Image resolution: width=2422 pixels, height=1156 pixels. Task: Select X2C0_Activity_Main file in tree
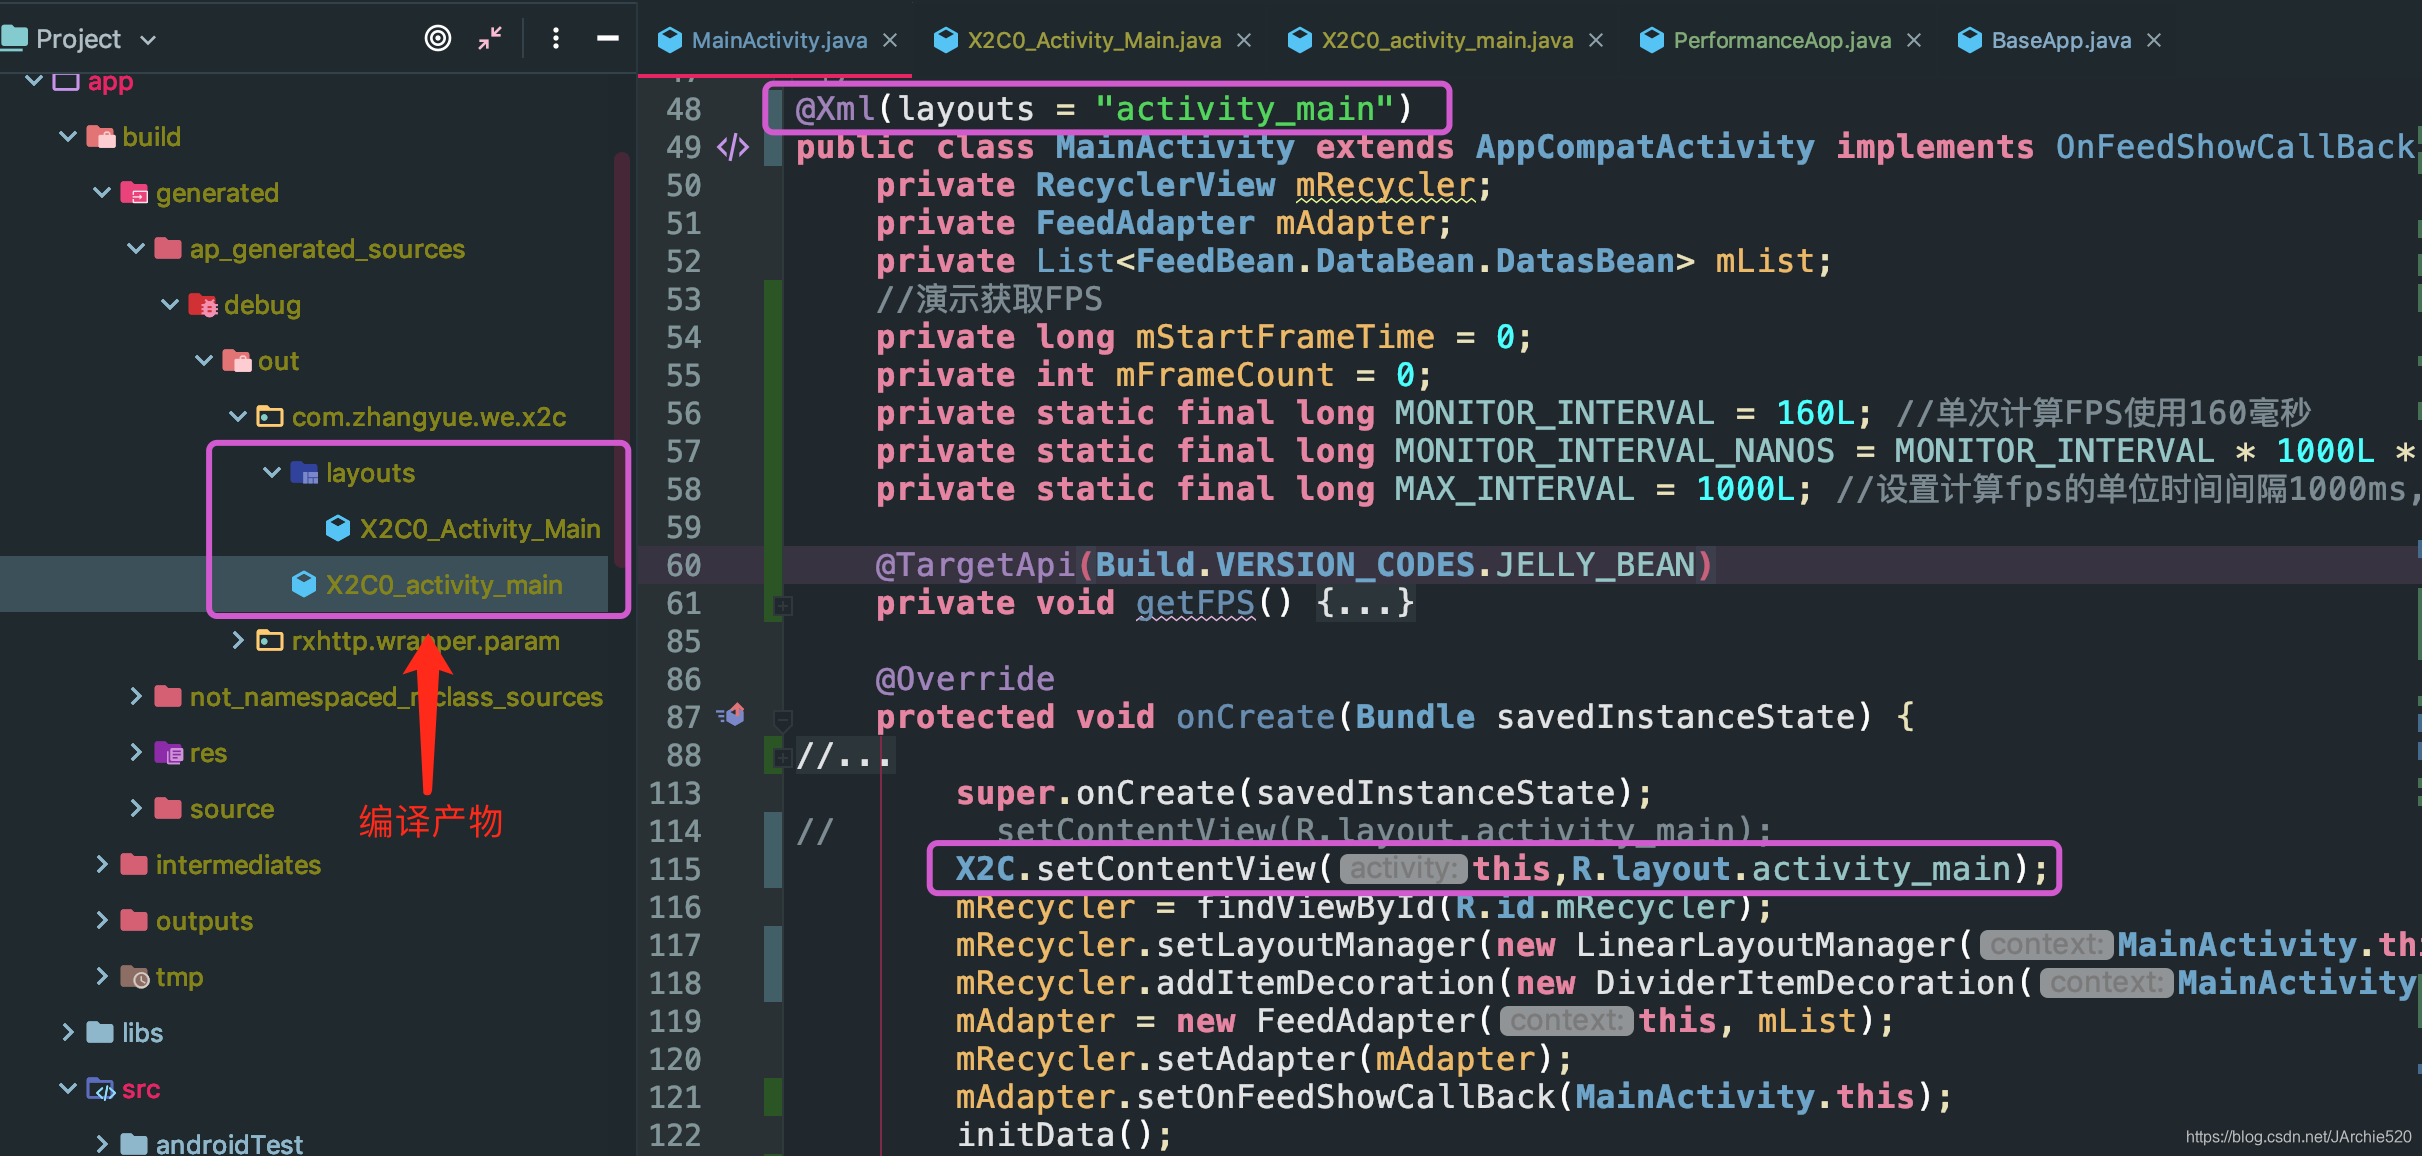(x=479, y=529)
